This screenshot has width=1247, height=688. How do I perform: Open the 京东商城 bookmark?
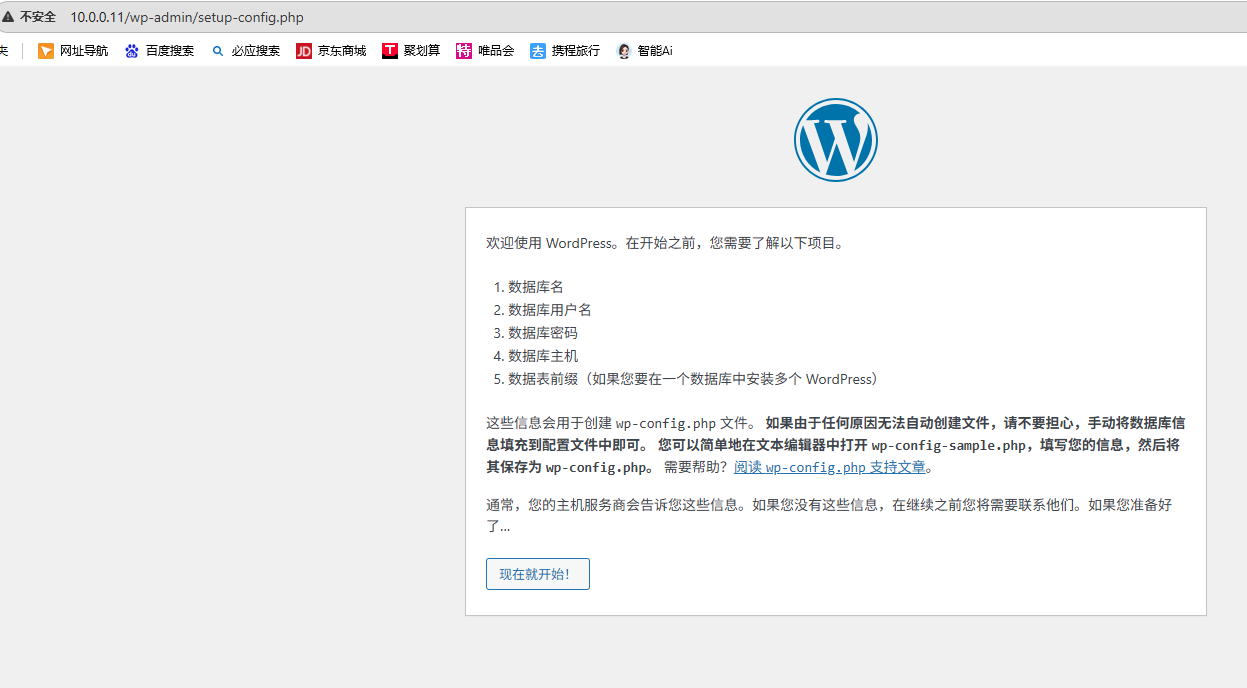point(331,51)
